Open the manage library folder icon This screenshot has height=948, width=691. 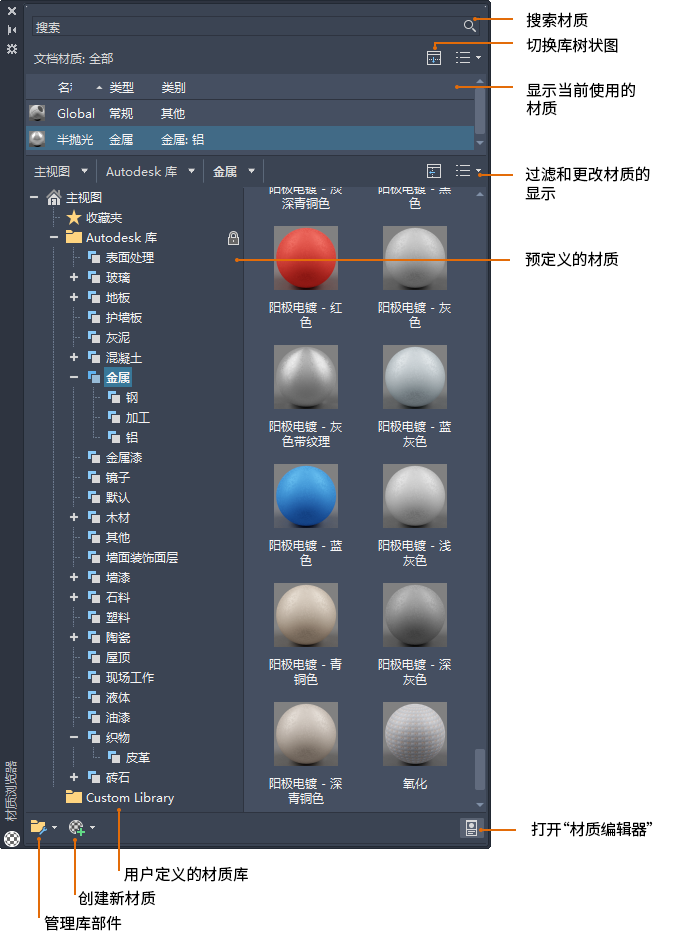coord(39,827)
